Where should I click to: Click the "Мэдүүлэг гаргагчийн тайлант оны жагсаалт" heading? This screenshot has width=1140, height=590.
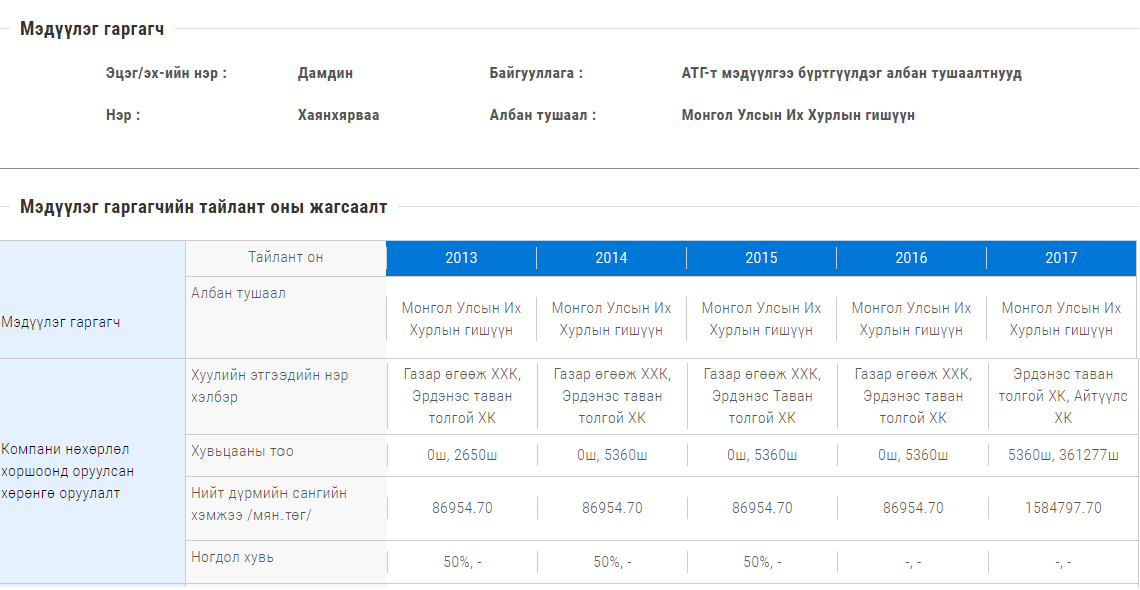tap(203, 207)
